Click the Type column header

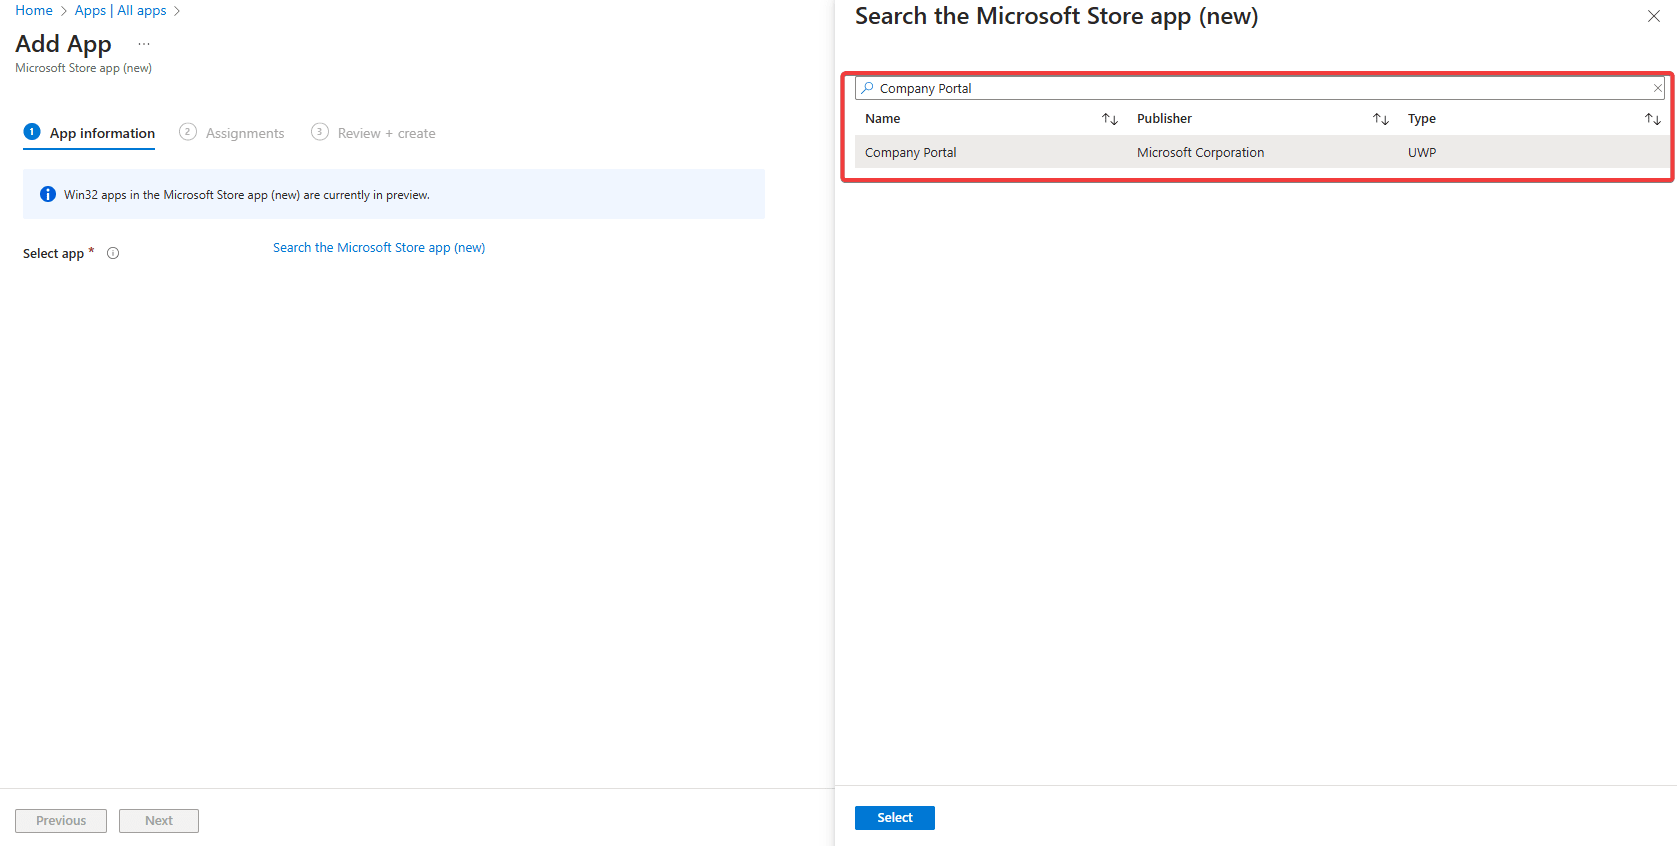pos(1422,118)
